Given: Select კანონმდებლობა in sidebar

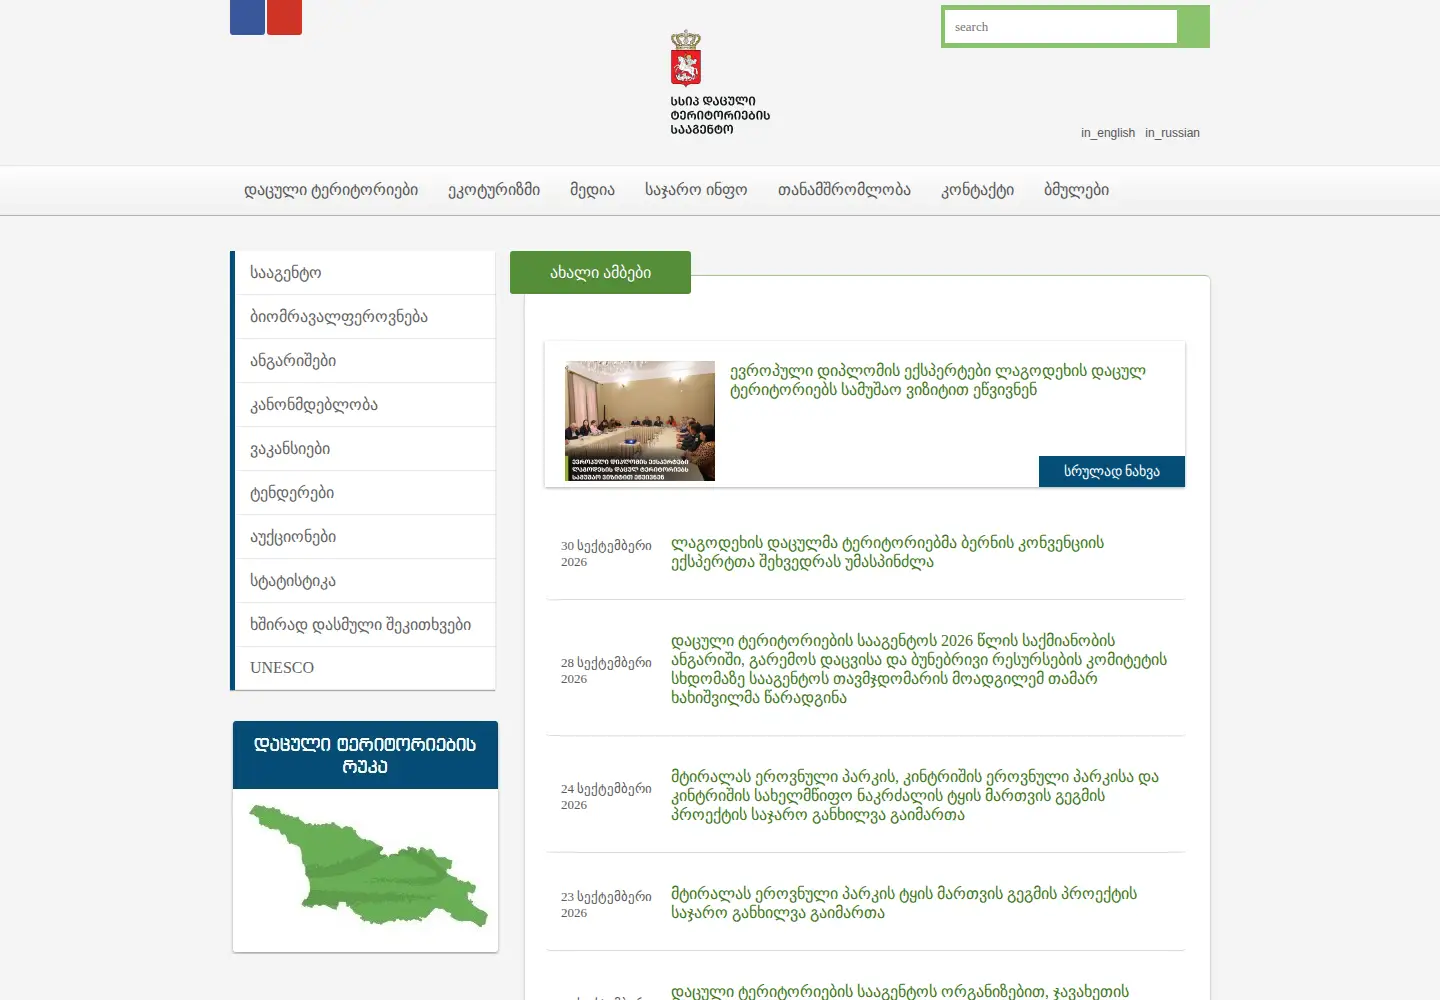Looking at the screenshot, I should (365, 405).
